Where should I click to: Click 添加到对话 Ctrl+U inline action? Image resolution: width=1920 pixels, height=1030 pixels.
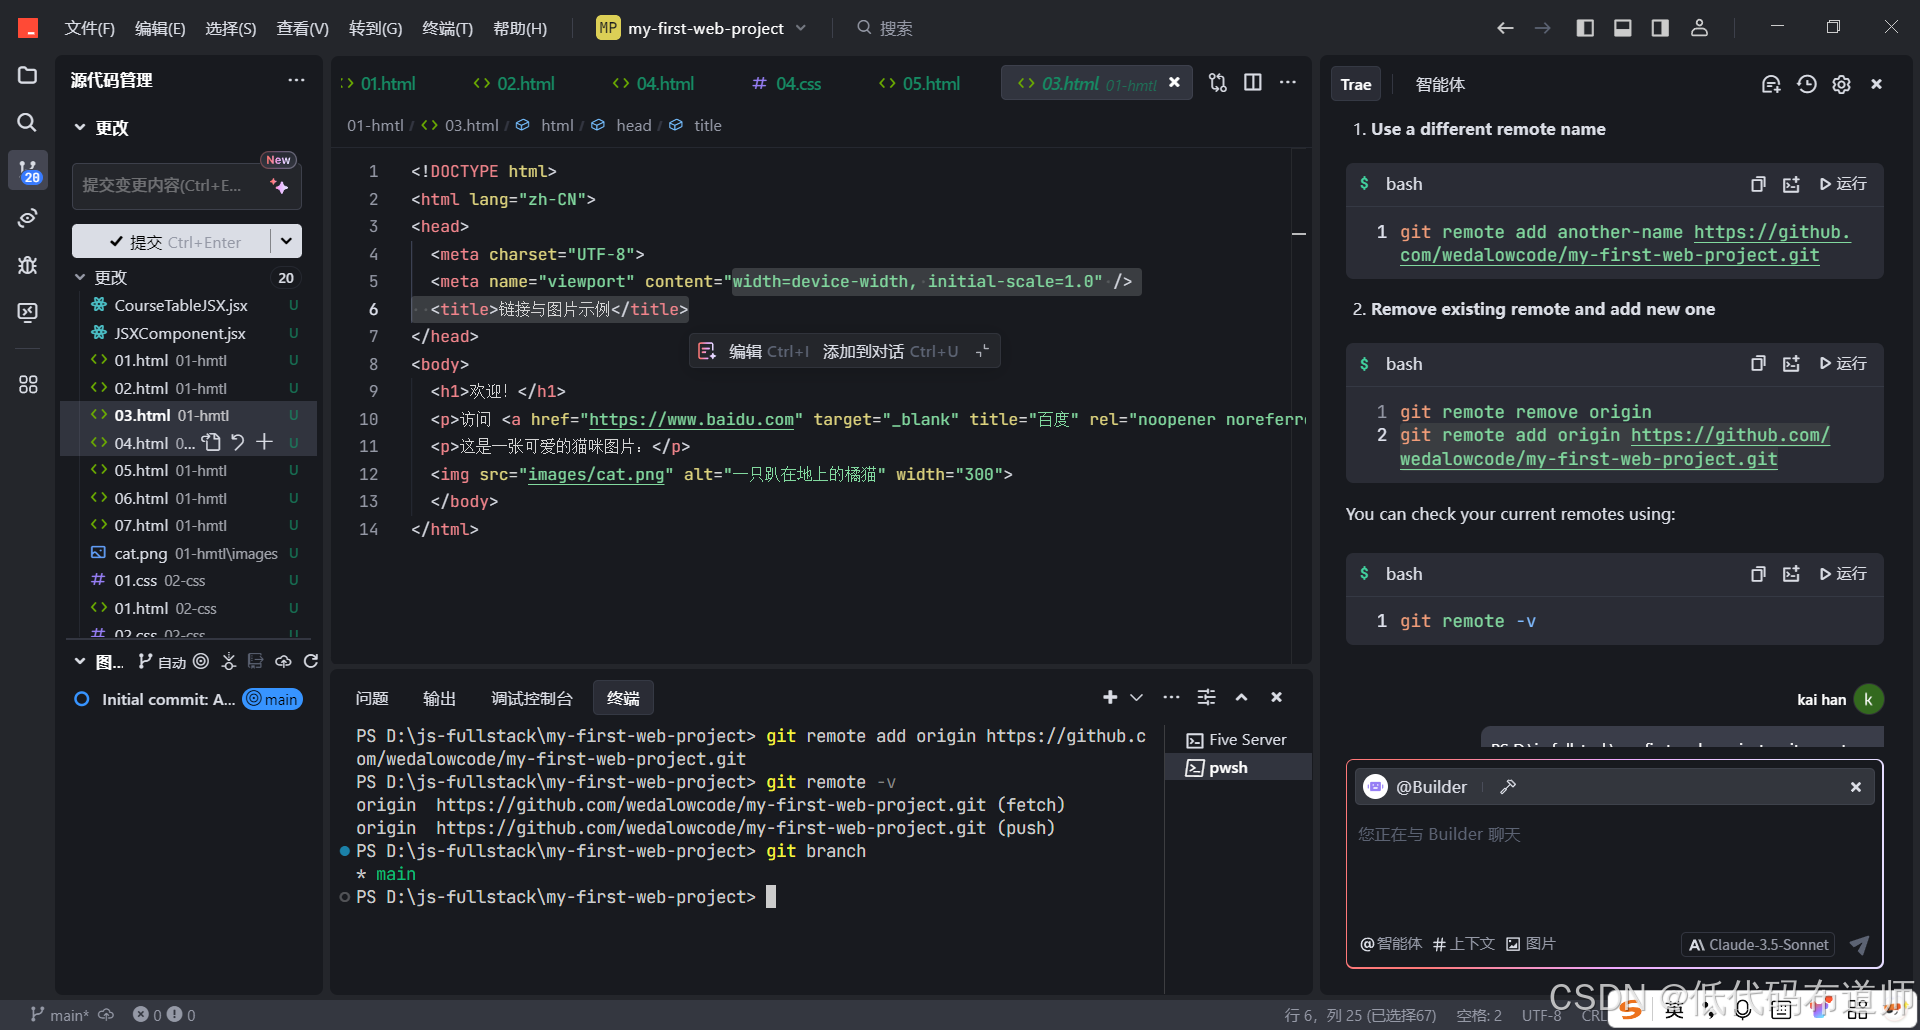890,351
